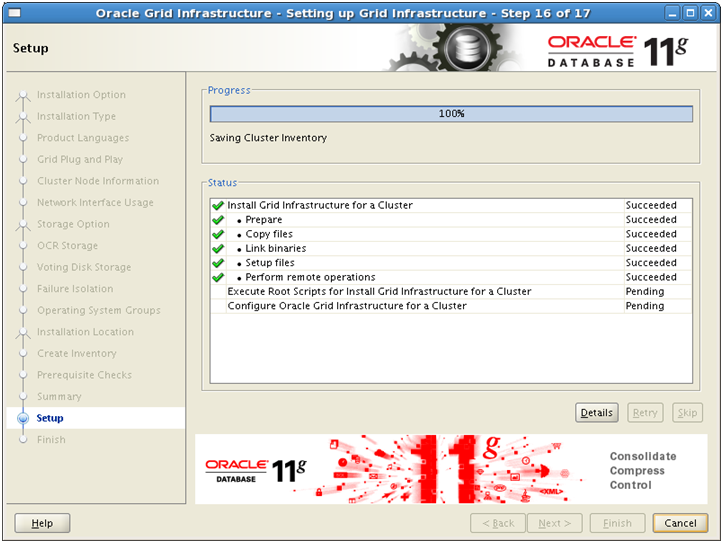Click the Skip button
Image resolution: width=723 pixels, height=543 pixels.
click(687, 413)
